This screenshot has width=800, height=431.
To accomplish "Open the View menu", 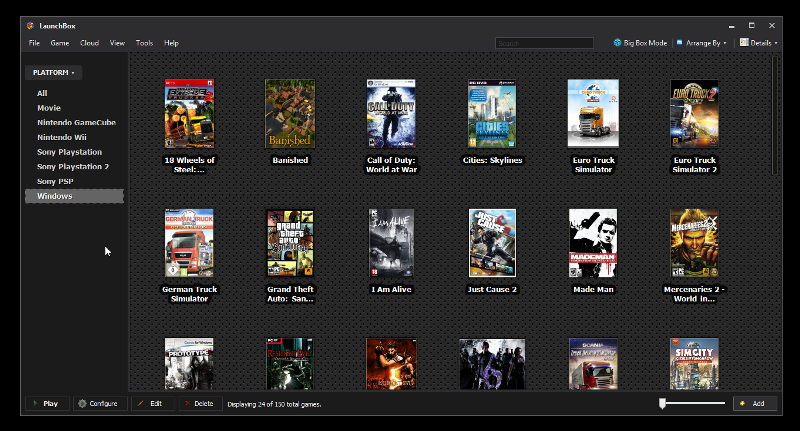I will [117, 43].
